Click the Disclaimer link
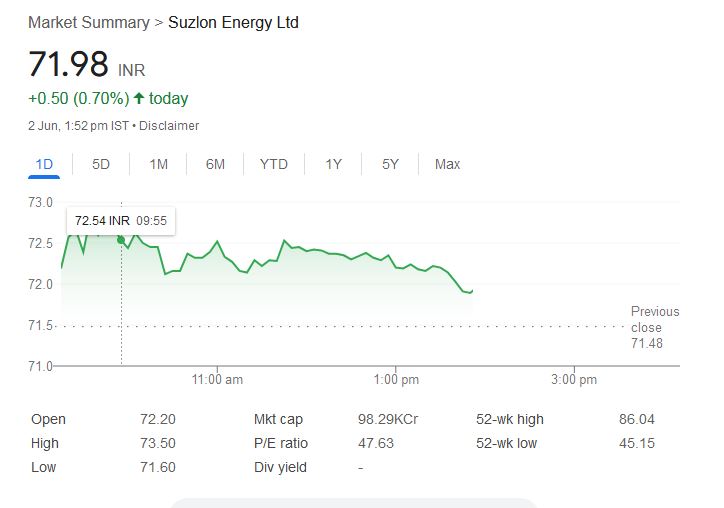The image size is (724, 508). (169, 126)
